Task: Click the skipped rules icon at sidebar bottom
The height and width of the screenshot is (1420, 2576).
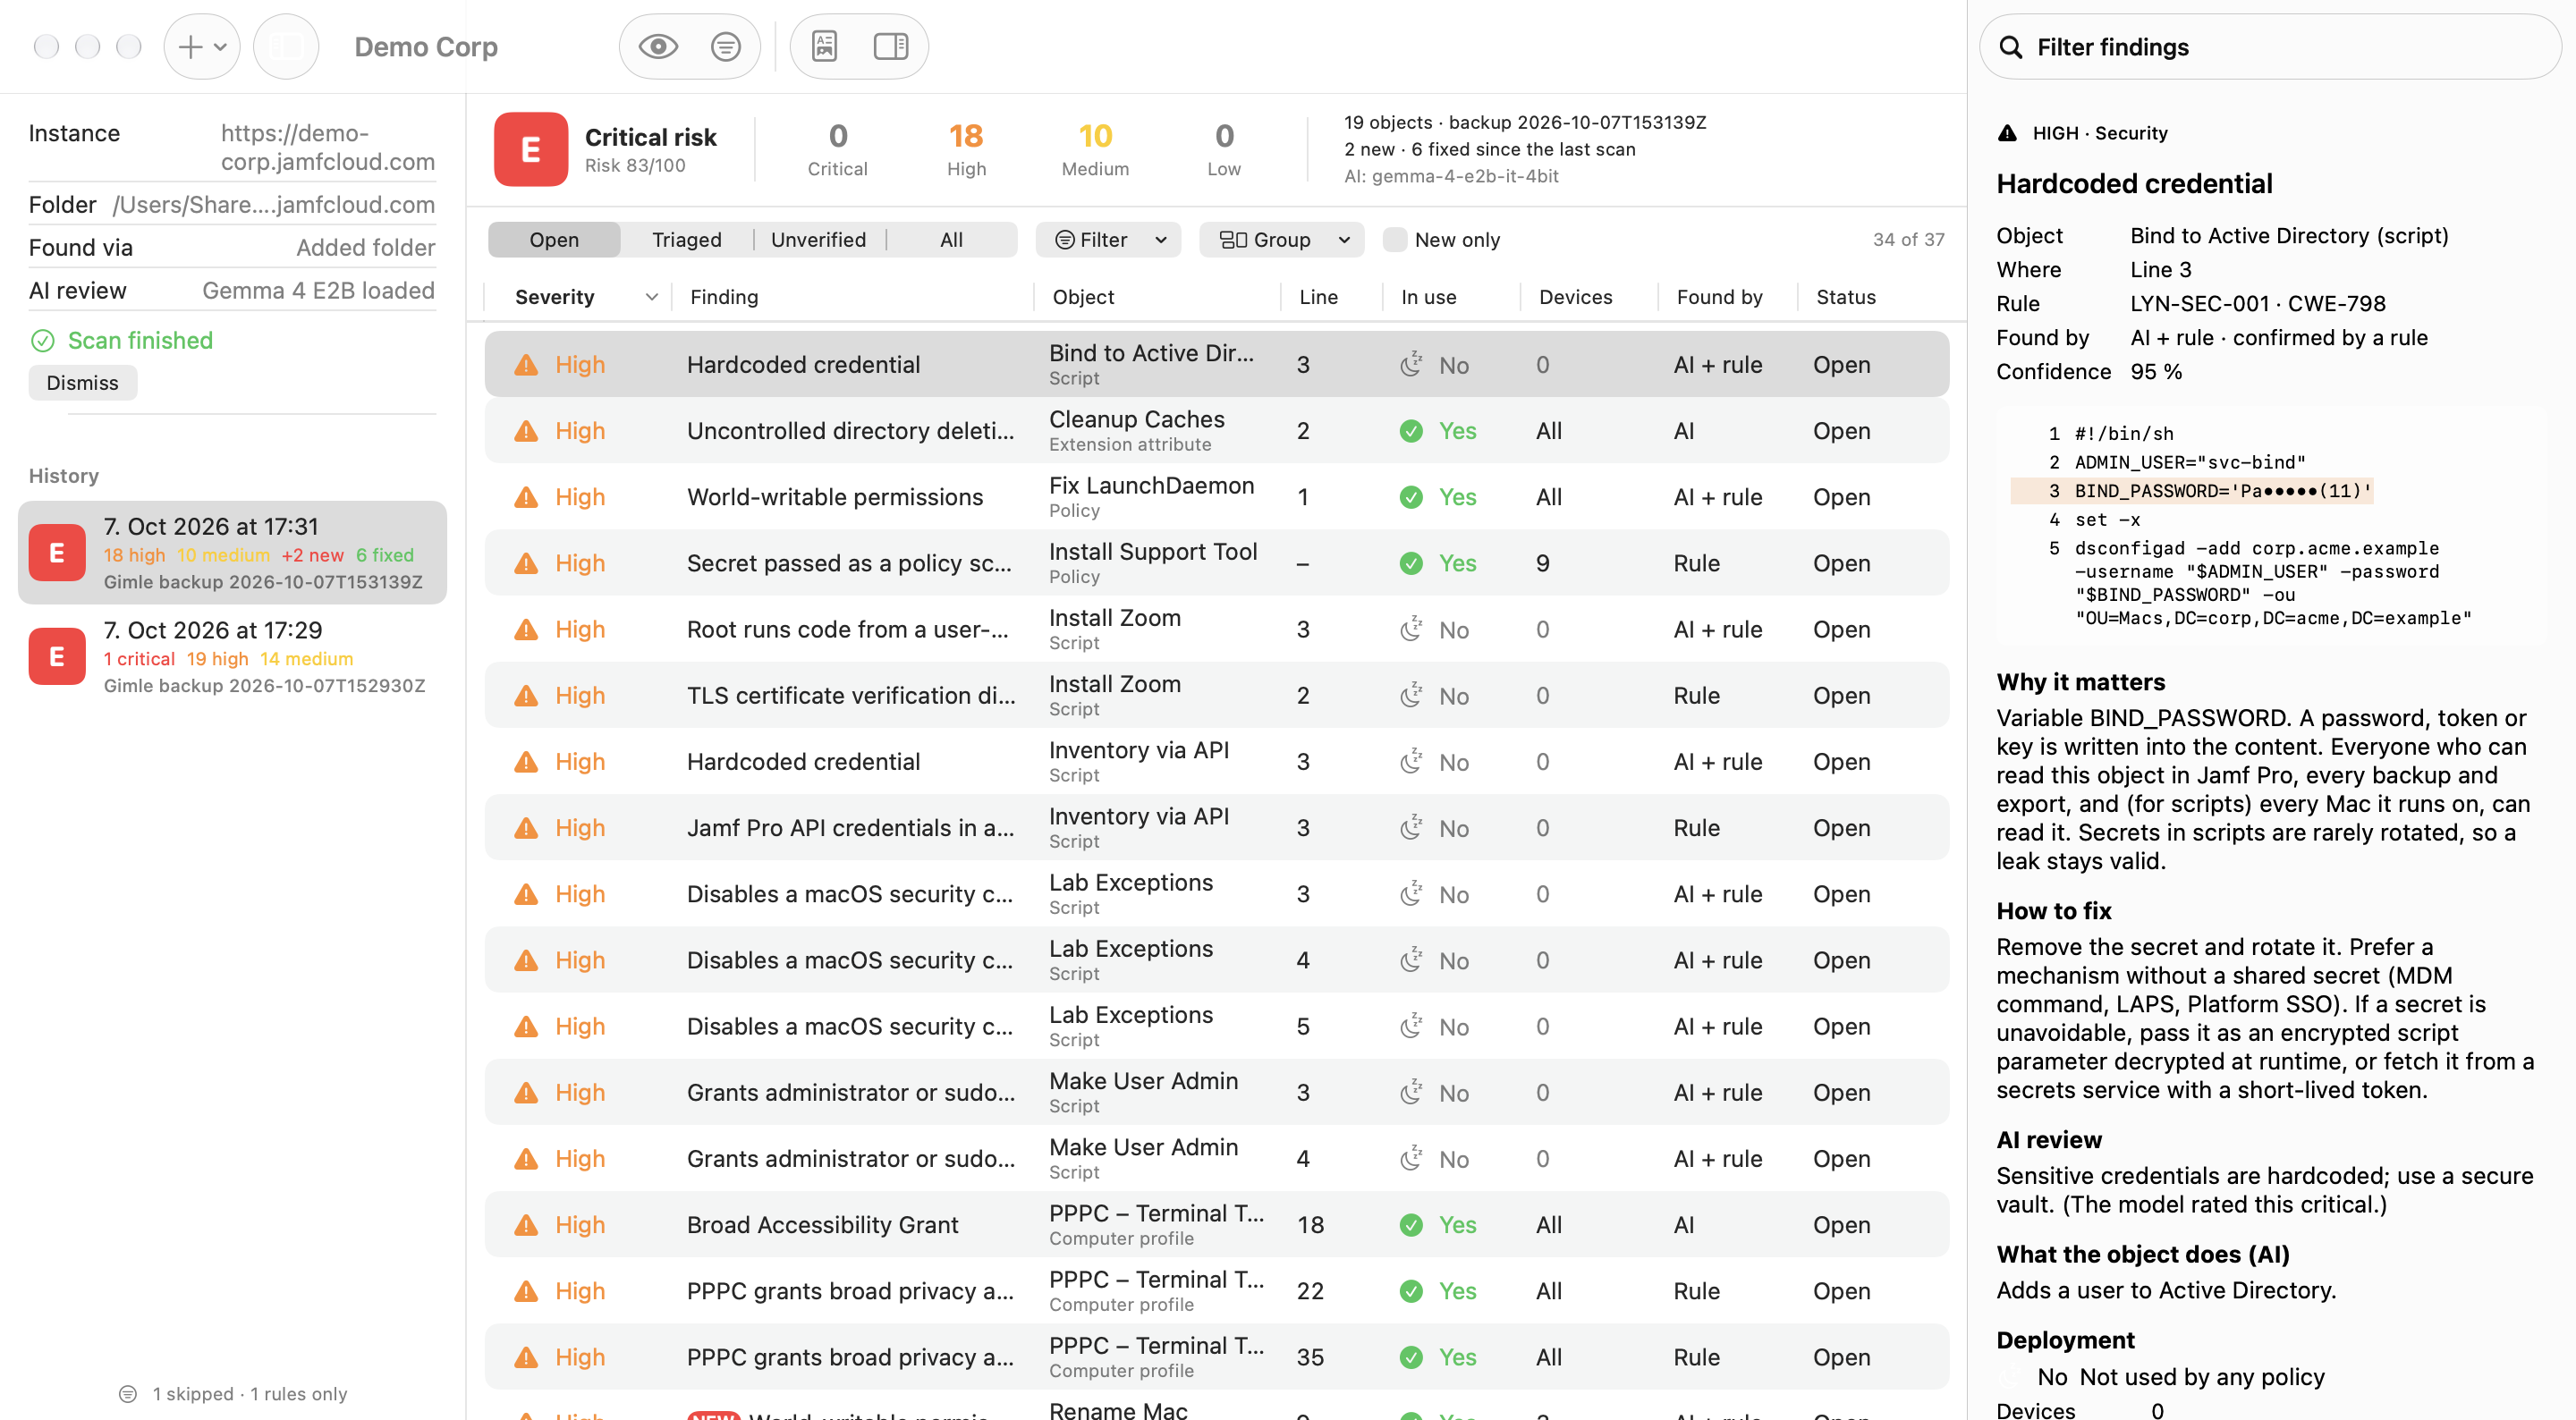Action: tap(128, 1394)
